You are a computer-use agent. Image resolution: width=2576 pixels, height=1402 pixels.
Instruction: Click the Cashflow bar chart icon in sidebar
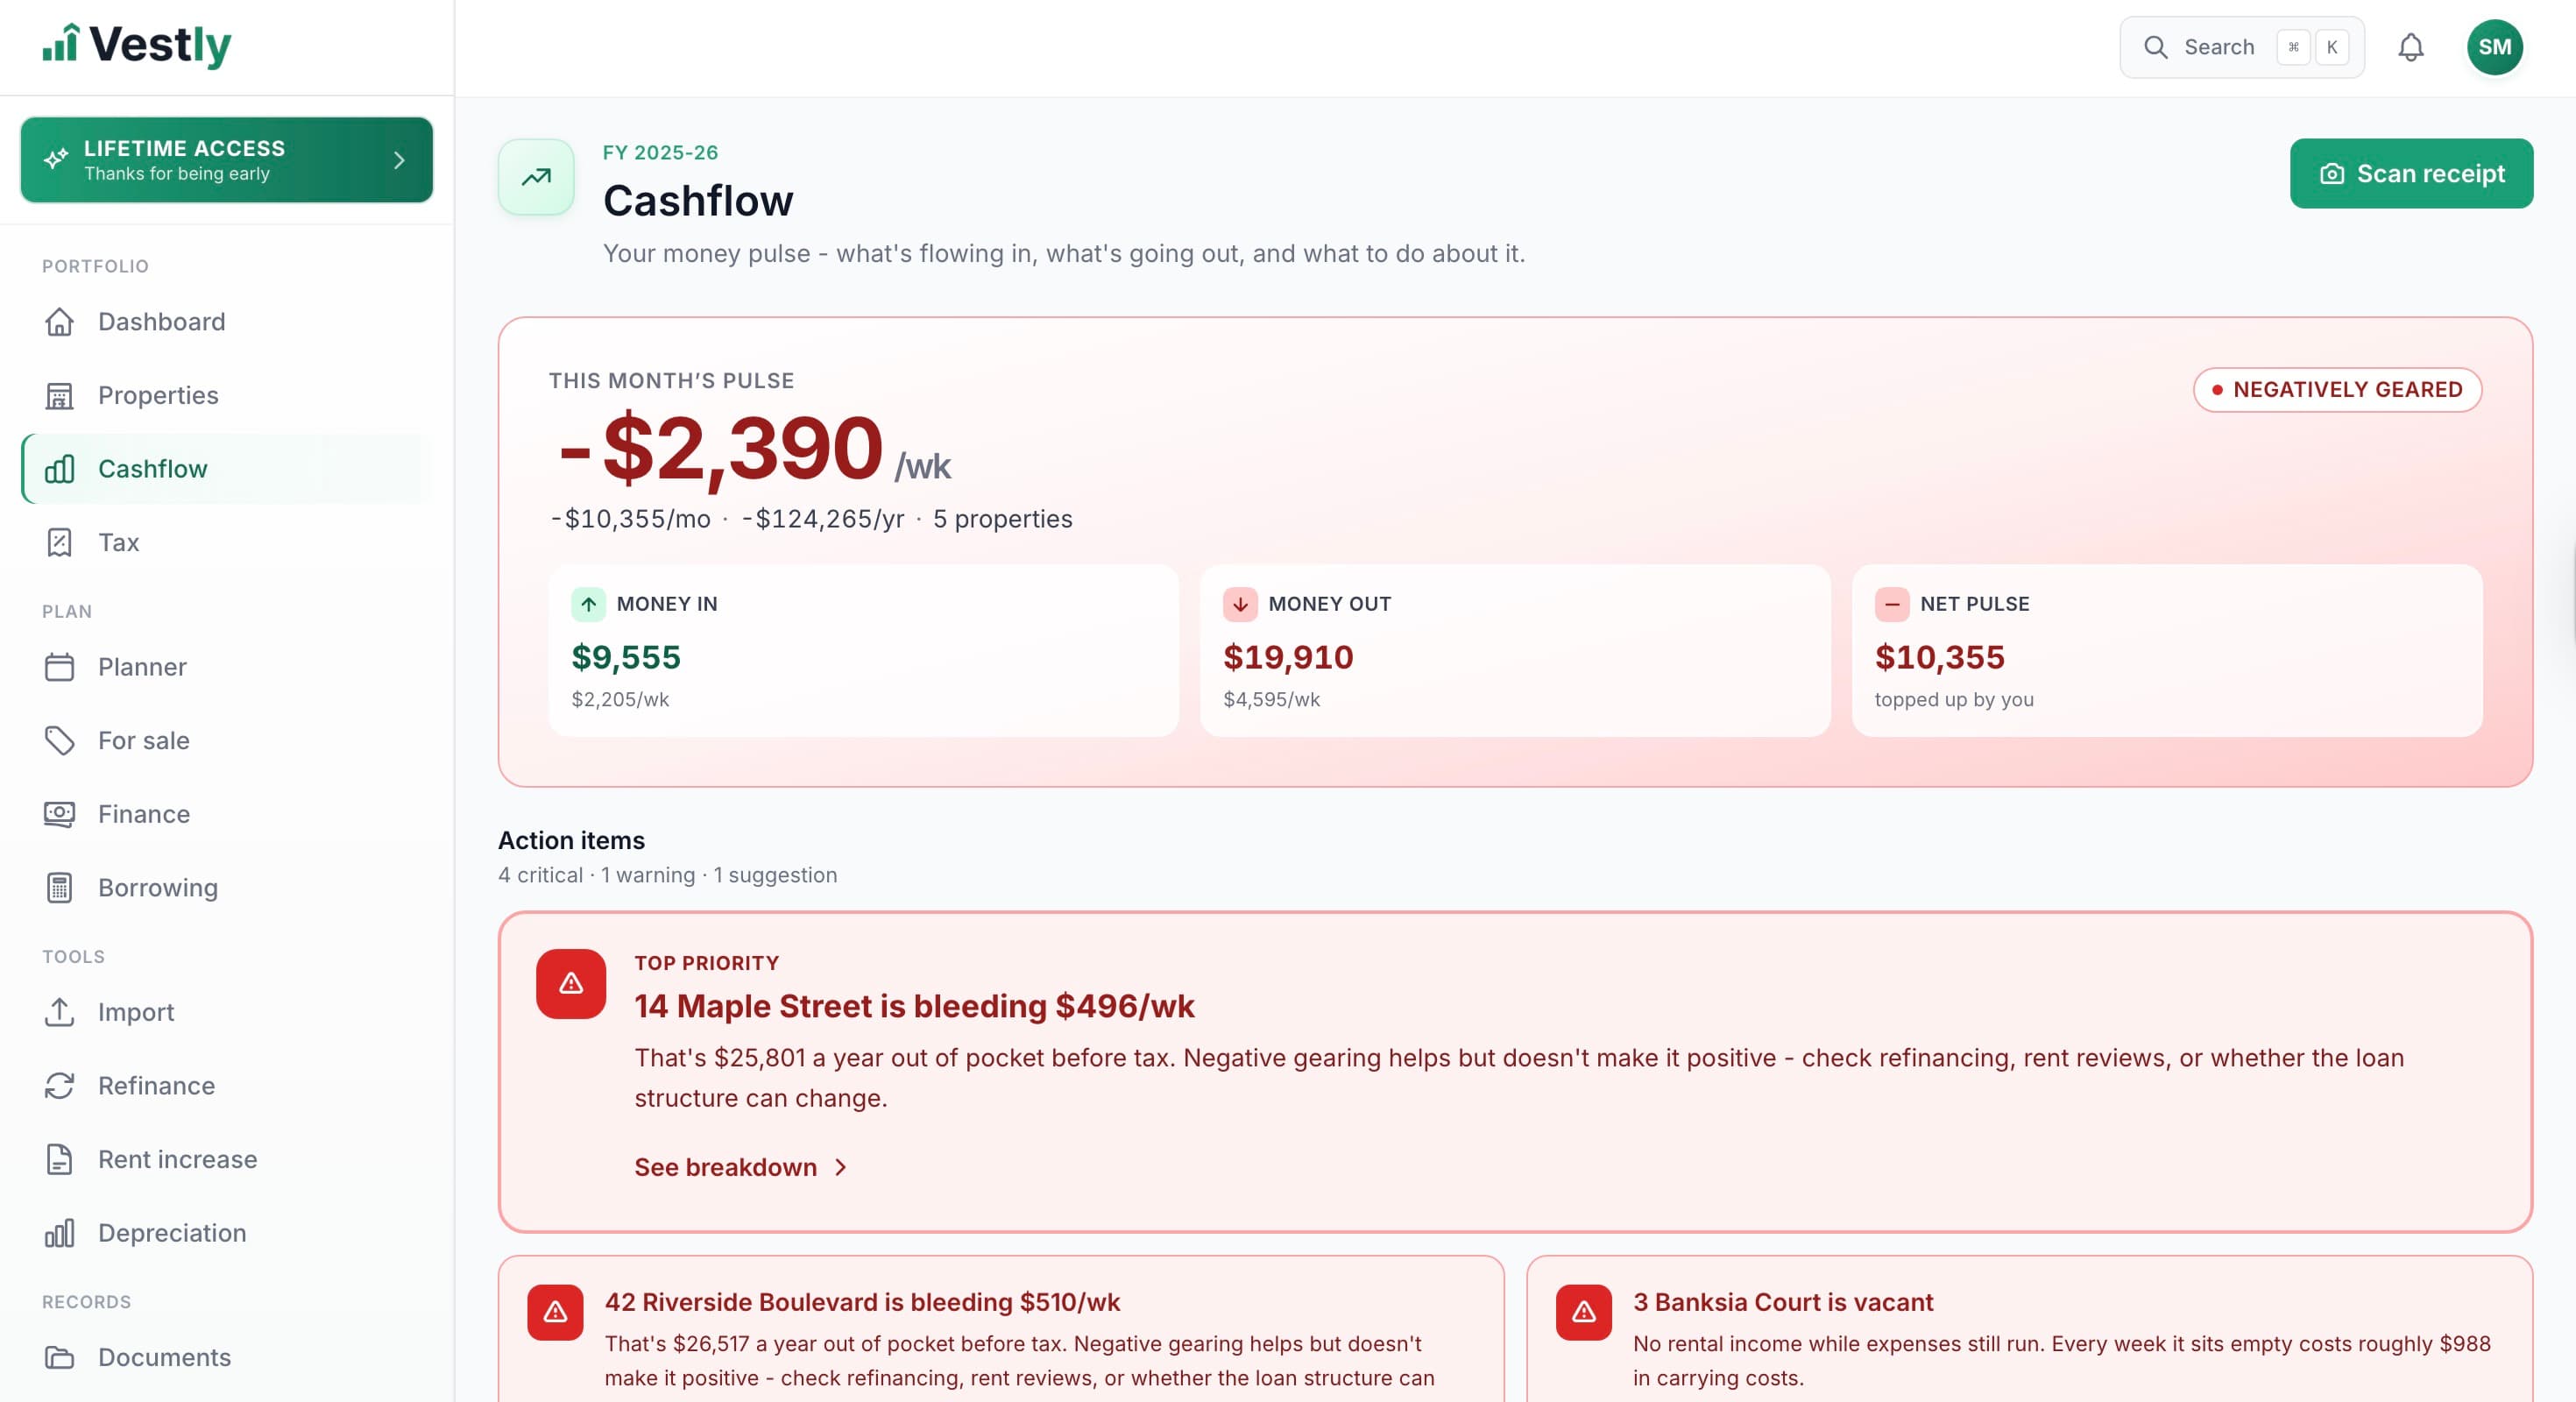pyautogui.click(x=59, y=469)
